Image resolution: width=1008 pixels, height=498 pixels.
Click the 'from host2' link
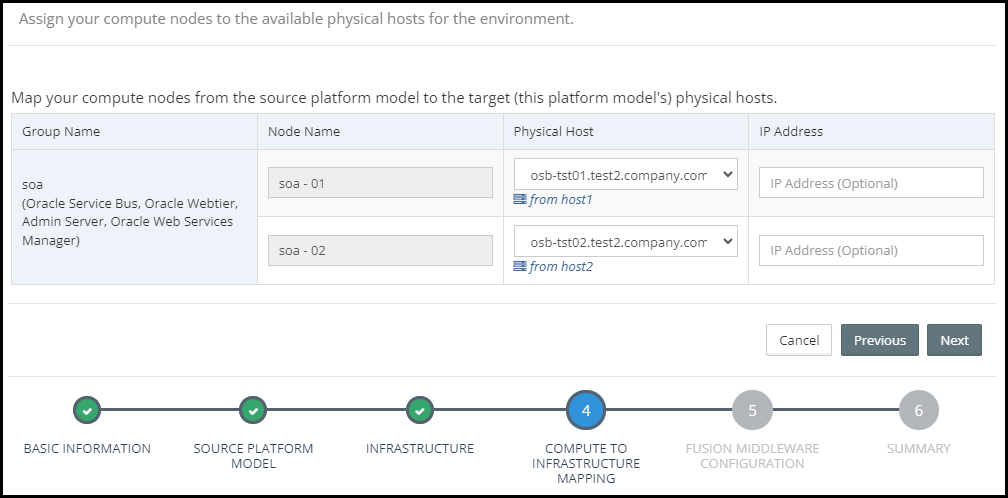(x=560, y=267)
